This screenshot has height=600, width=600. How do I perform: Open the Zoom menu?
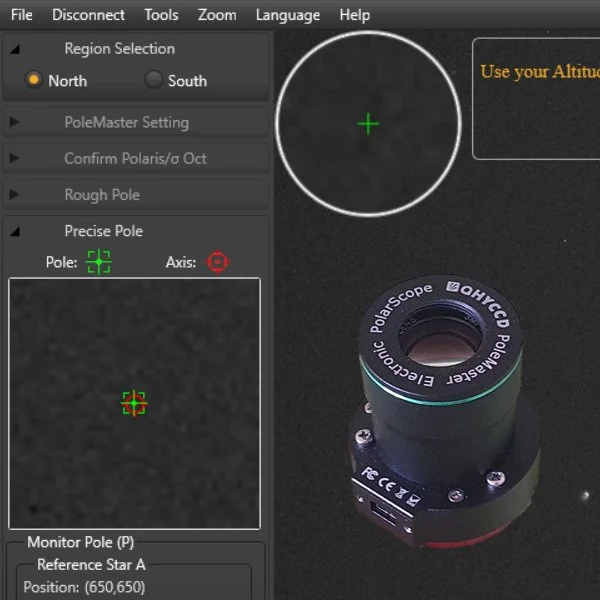217,15
